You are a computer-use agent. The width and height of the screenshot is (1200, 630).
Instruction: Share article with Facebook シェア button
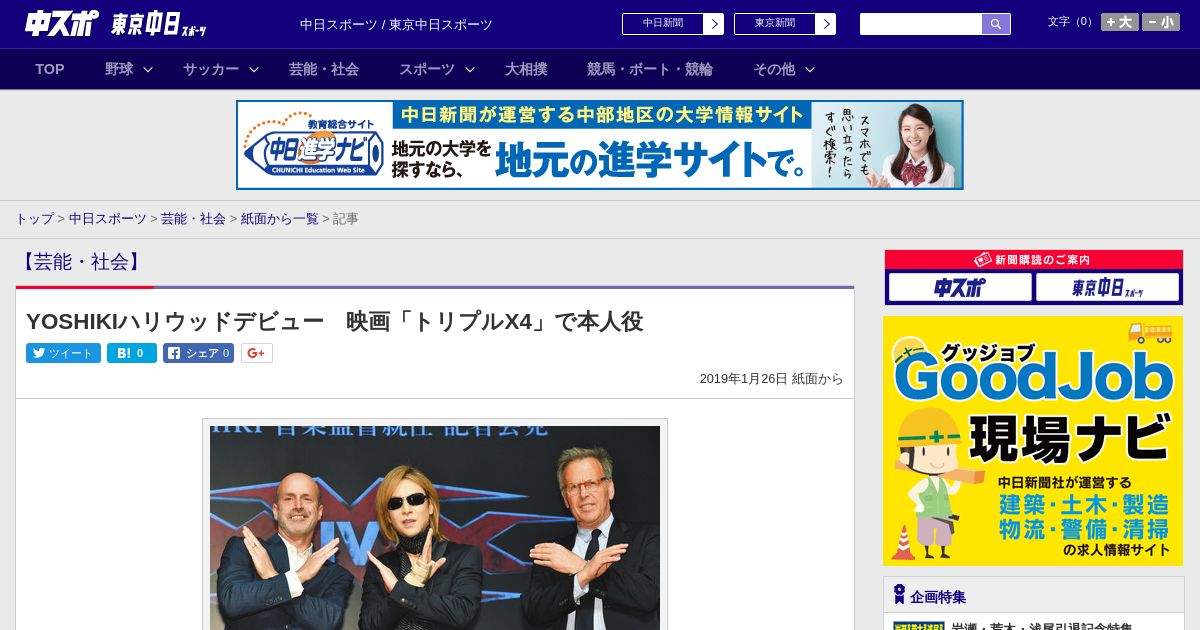(x=199, y=353)
